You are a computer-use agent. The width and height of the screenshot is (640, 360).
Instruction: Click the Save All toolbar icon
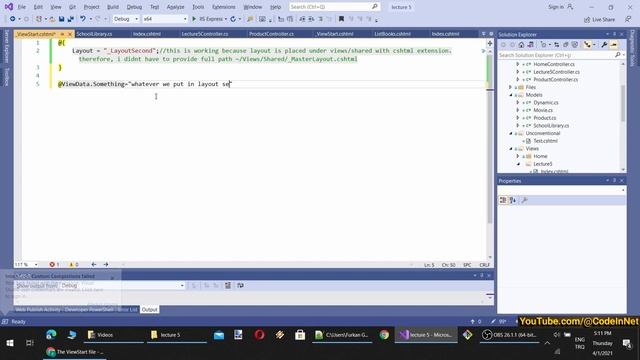click(x=71, y=19)
